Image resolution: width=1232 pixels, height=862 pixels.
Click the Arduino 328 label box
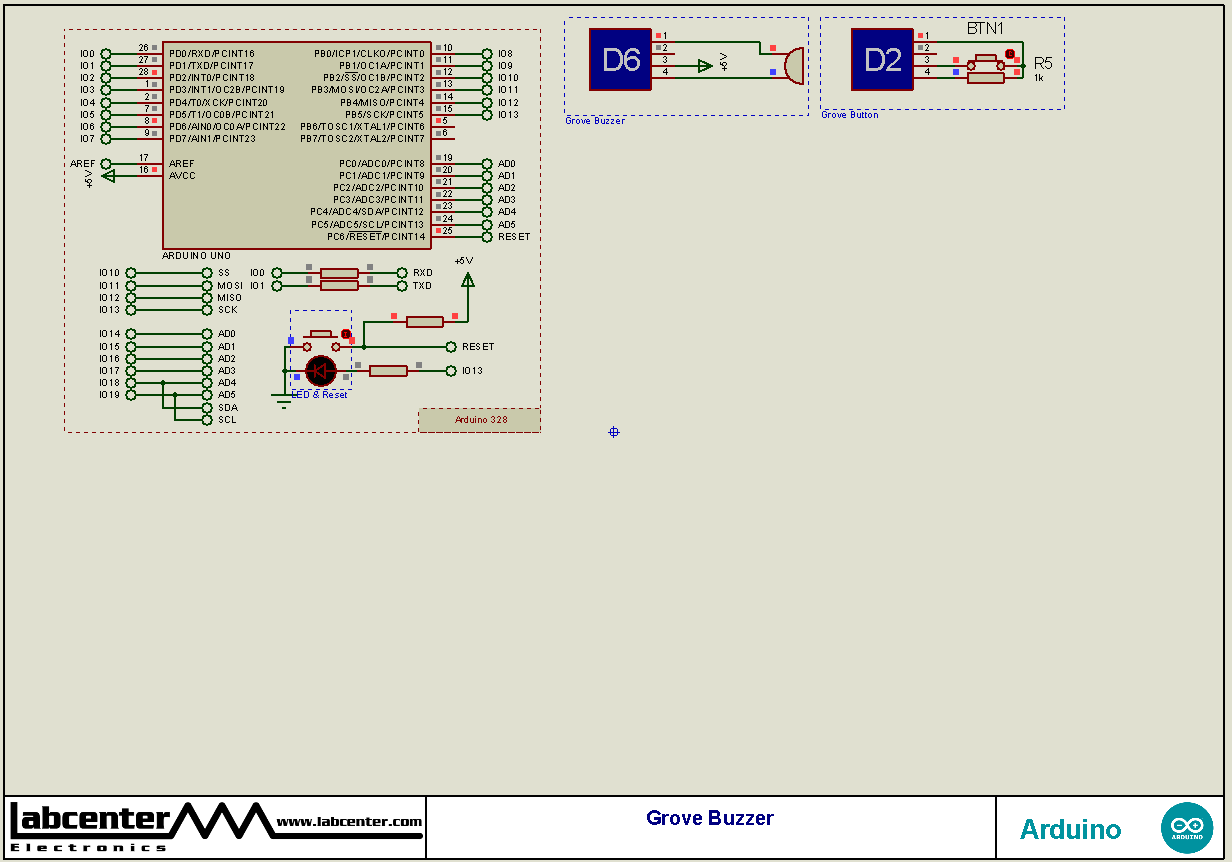[479, 419]
